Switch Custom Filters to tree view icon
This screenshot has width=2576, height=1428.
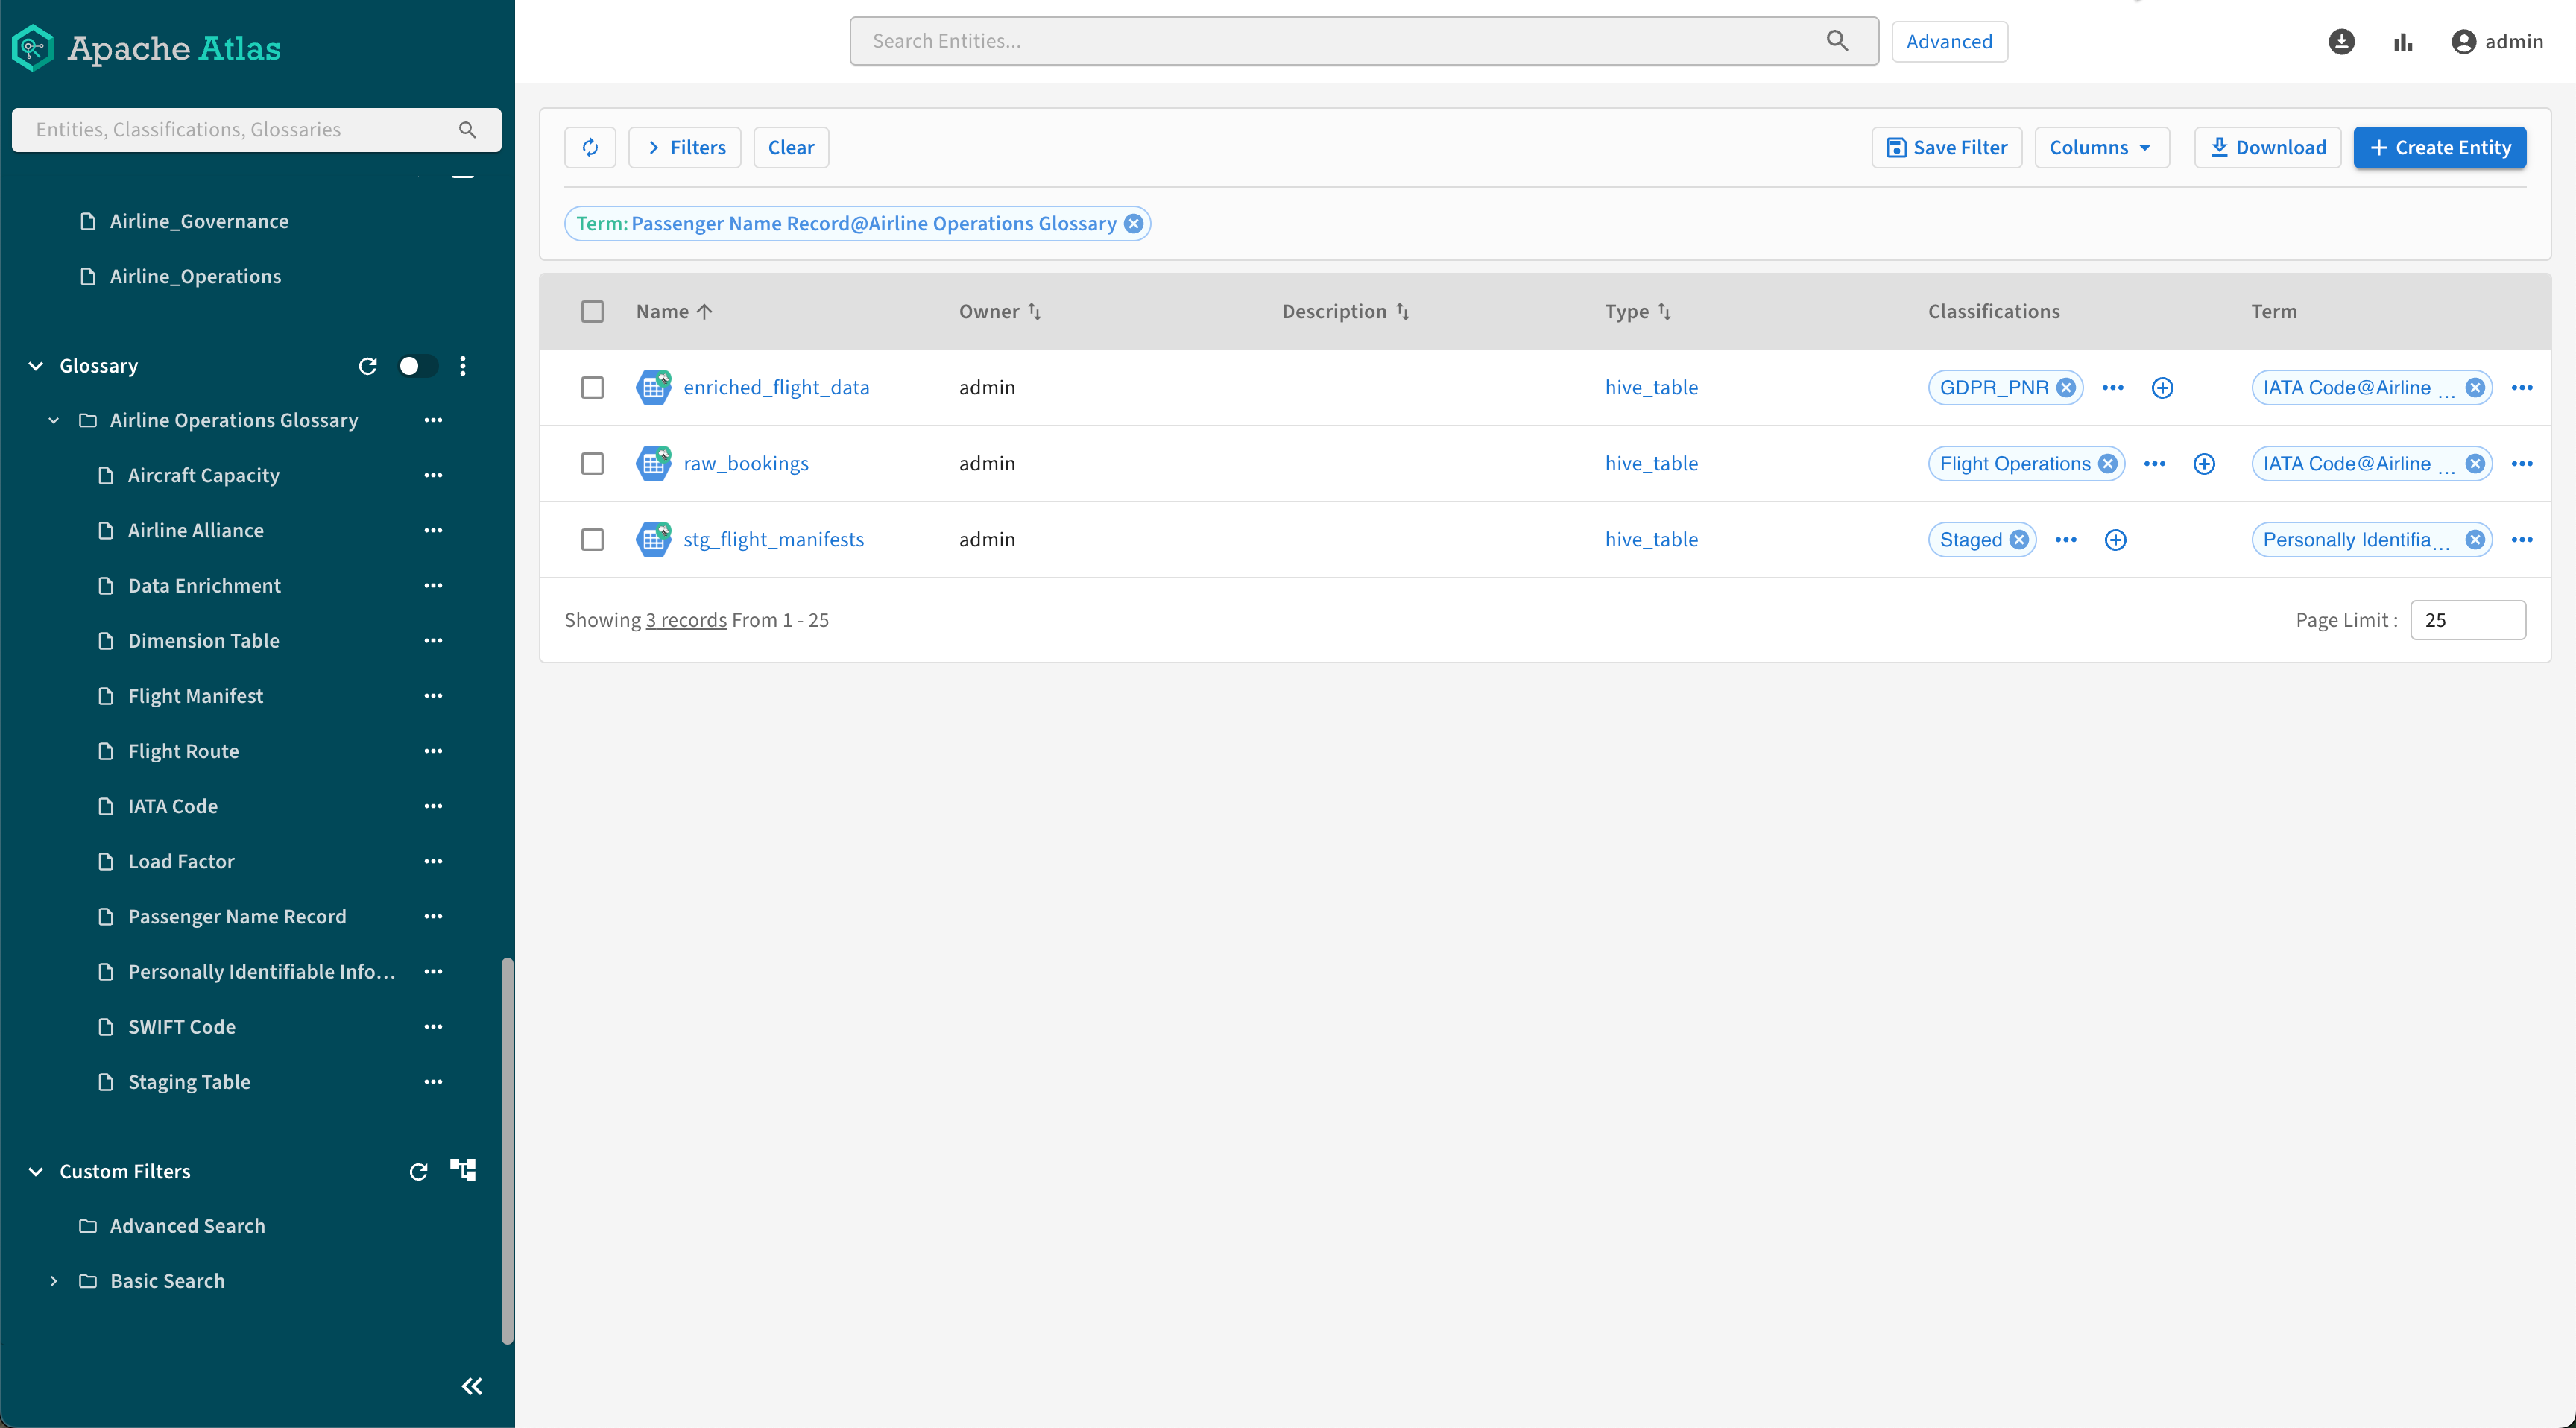point(463,1170)
